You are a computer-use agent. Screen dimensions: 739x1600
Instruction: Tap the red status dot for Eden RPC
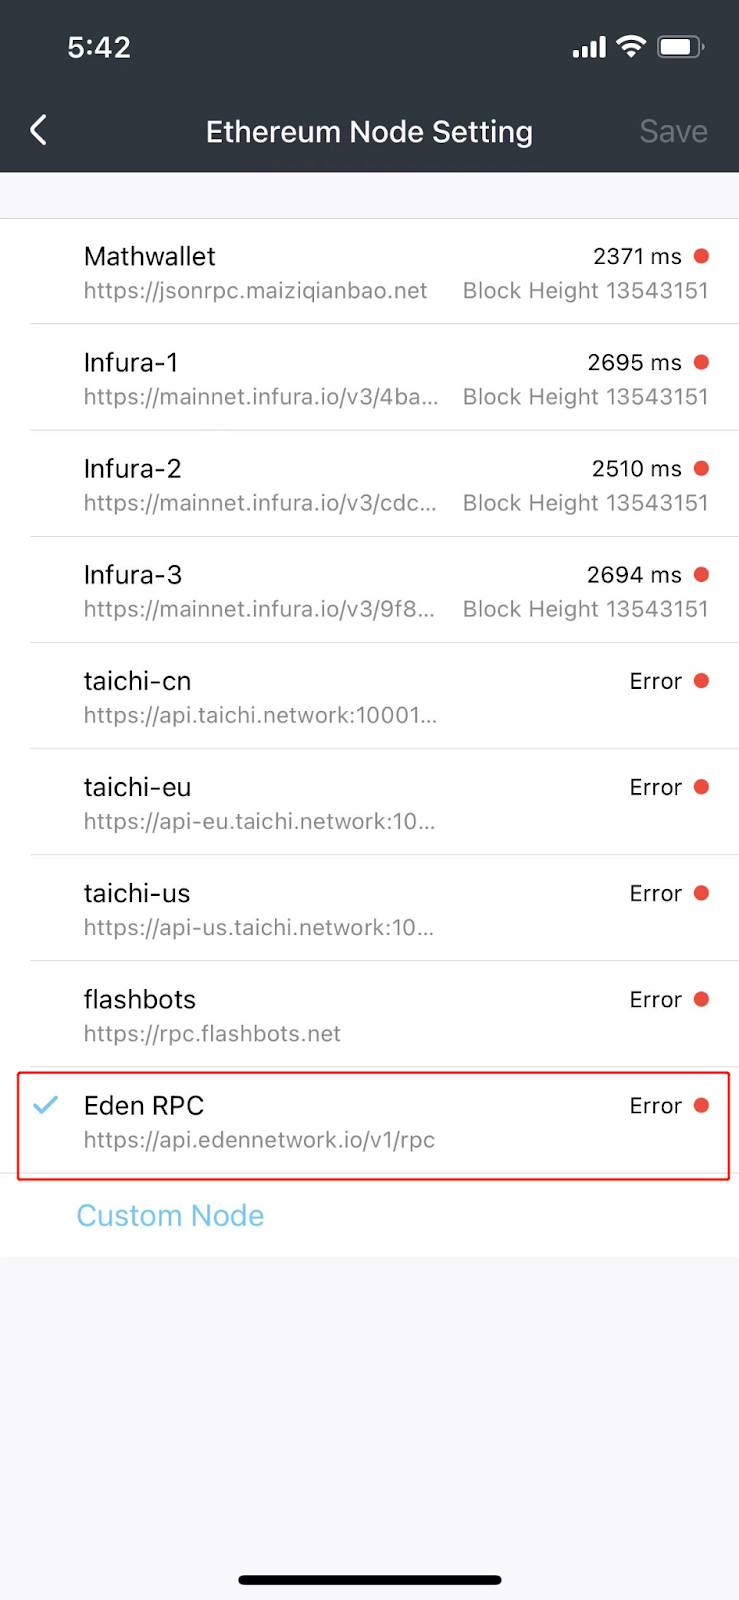pos(701,1105)
